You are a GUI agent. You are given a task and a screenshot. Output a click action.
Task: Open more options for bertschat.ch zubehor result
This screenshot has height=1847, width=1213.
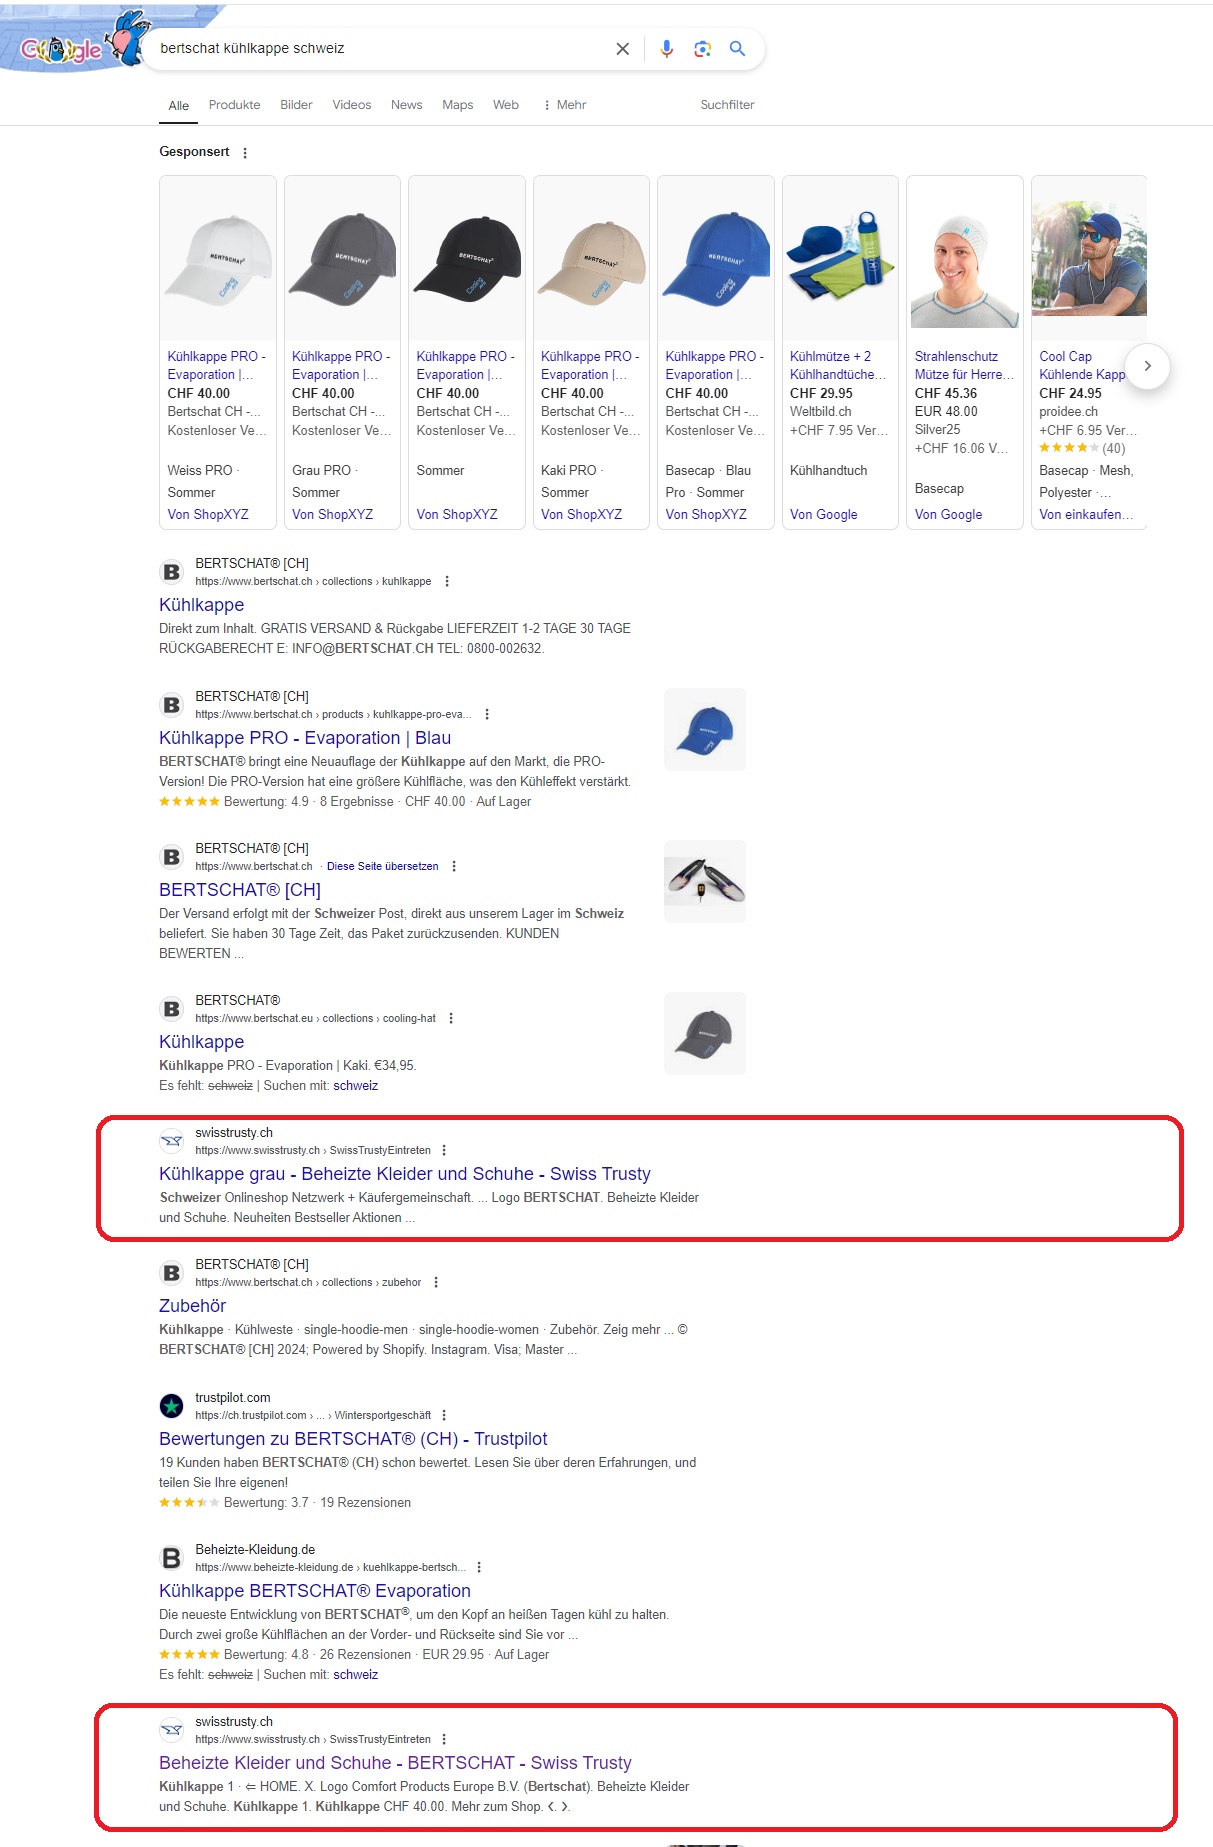pos(436,1283)
